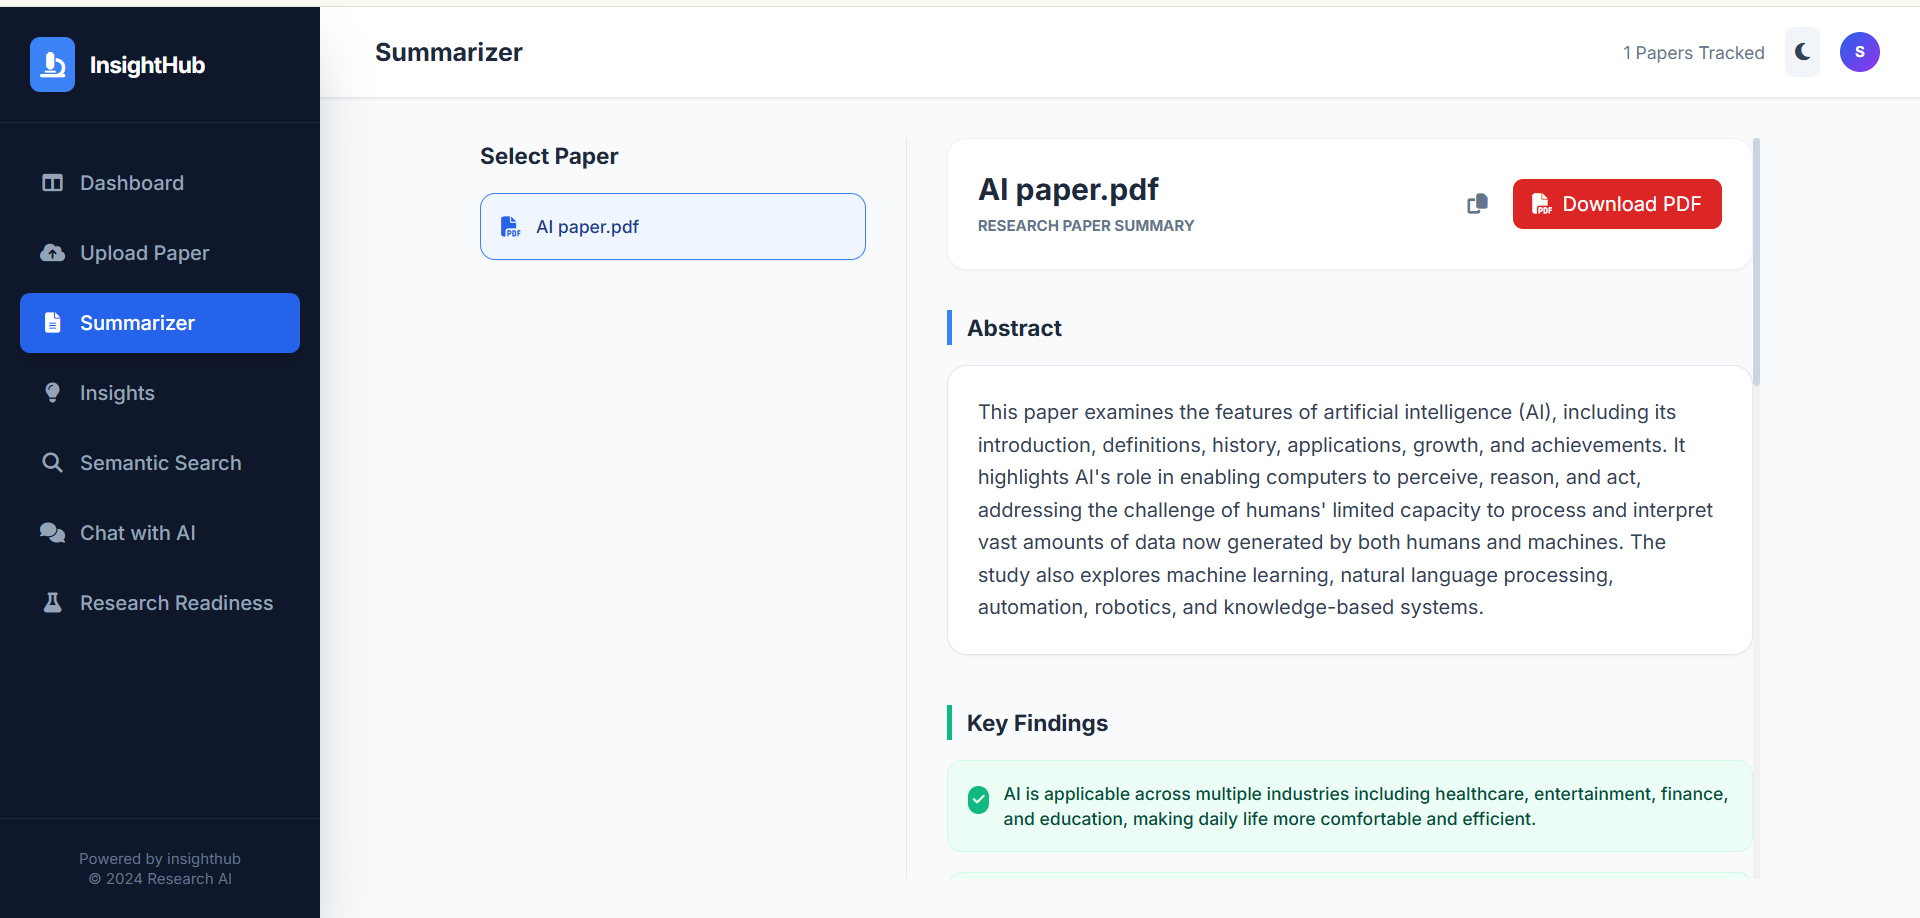Select the Summarizer menu item

point(160,323)
